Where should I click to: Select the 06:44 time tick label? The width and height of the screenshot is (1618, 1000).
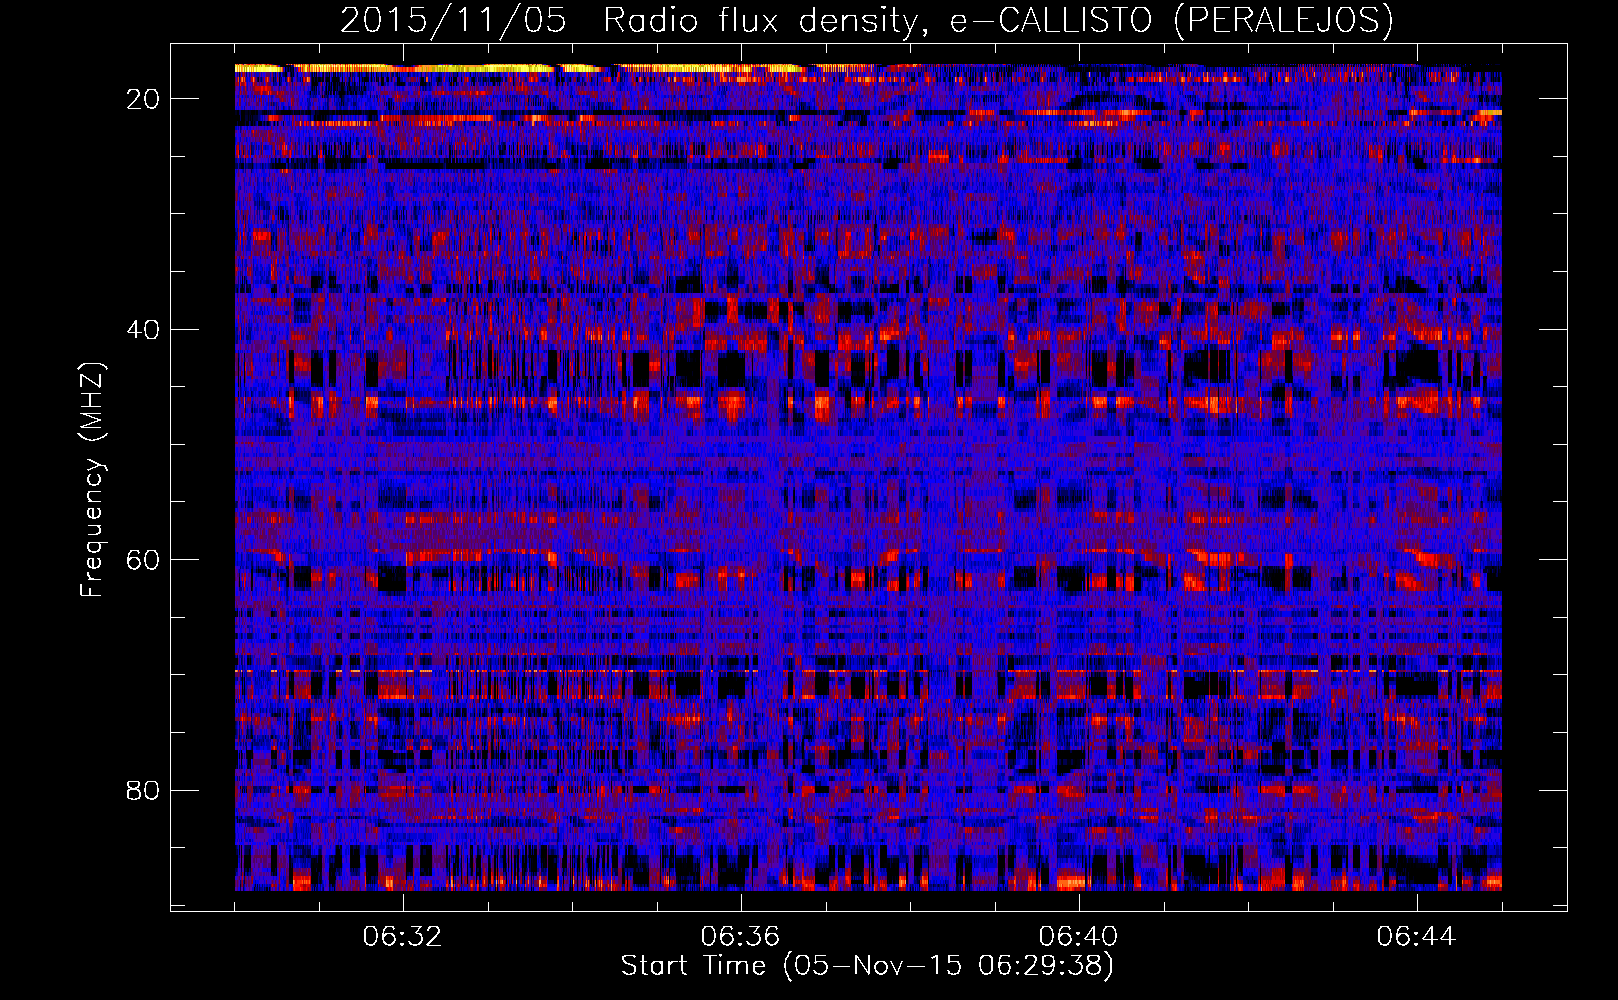coord(1416,937)
